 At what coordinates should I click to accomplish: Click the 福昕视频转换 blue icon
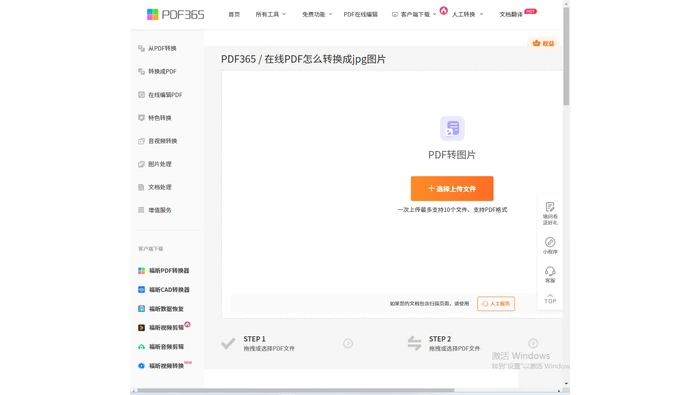pyautogui.click(x=141, y=366)
